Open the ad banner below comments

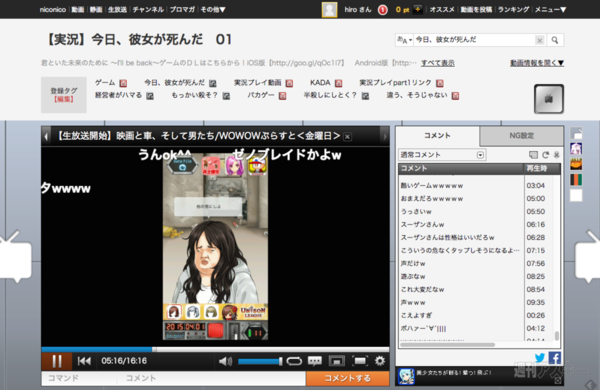click(479, 376)
